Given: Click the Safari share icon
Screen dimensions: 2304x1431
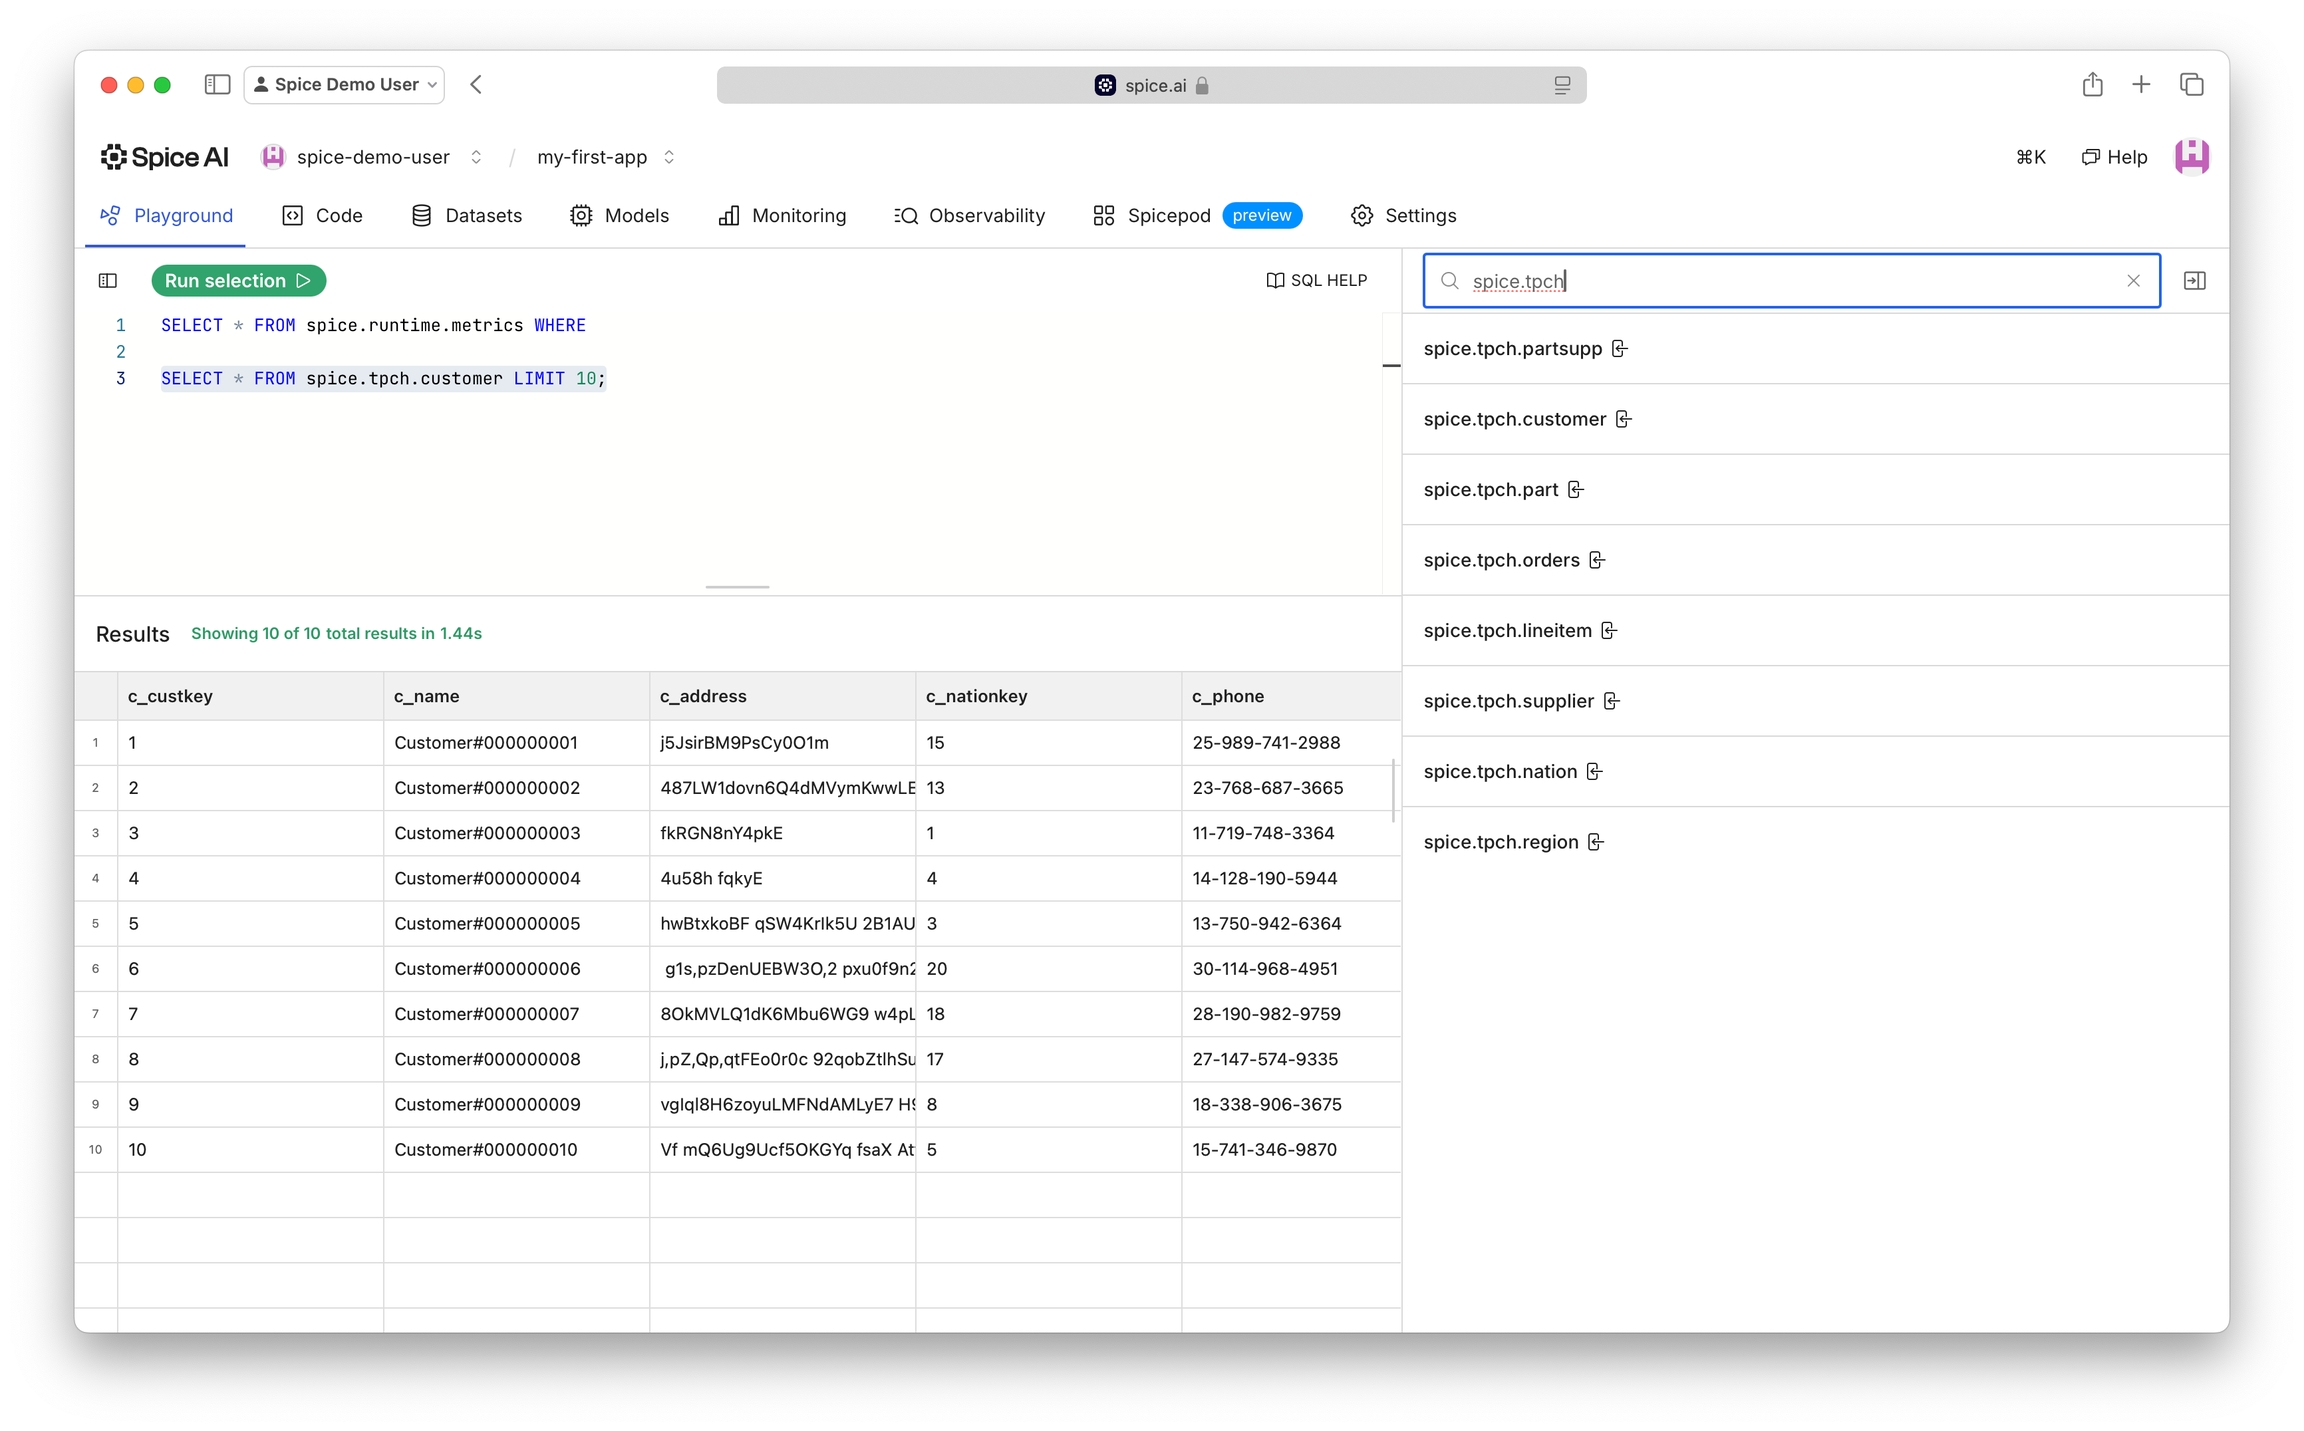Looking at the screenshot, I should [2092, 85].
